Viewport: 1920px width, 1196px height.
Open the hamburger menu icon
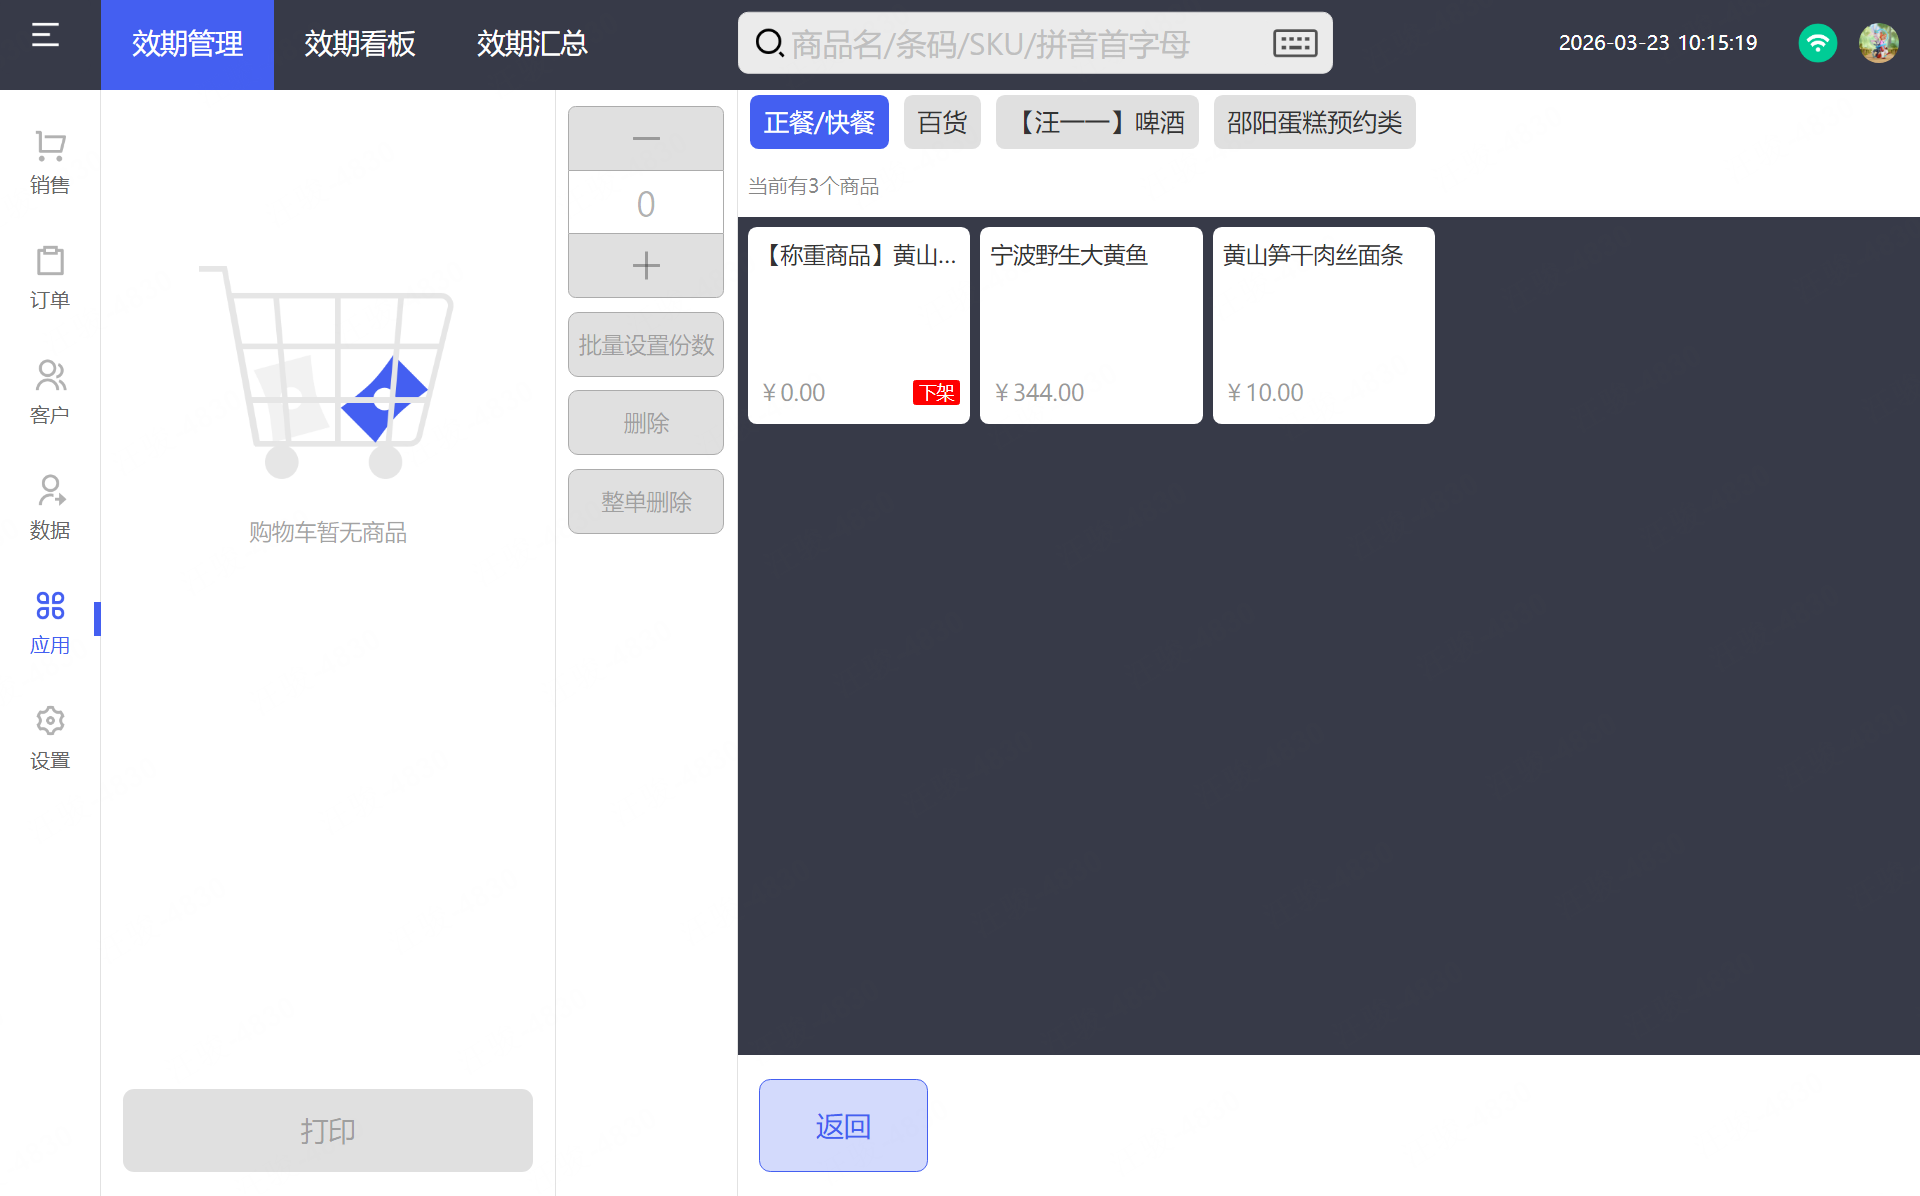point(45,36)
